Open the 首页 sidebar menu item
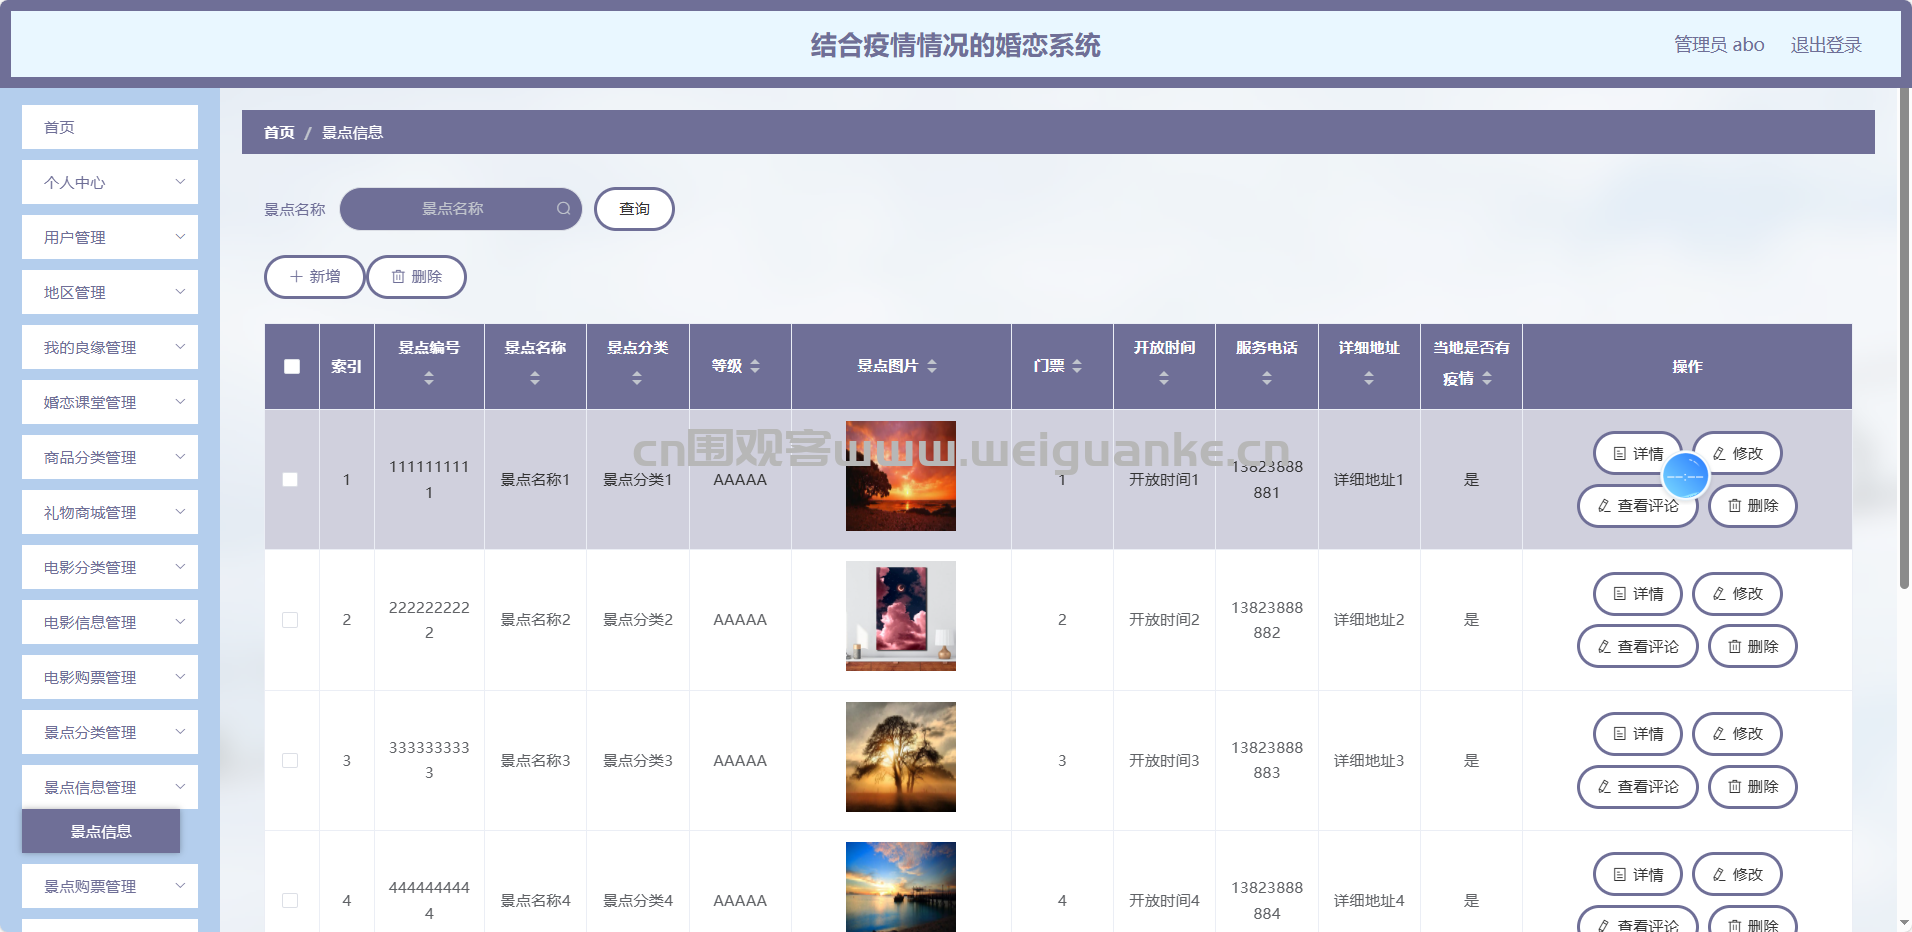The image size is (1912, 932). tap(110, 128)
